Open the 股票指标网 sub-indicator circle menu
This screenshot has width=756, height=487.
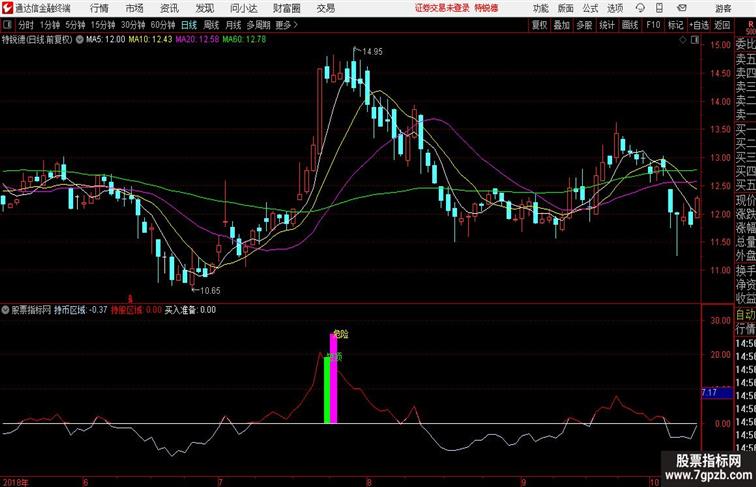(5, 310)
